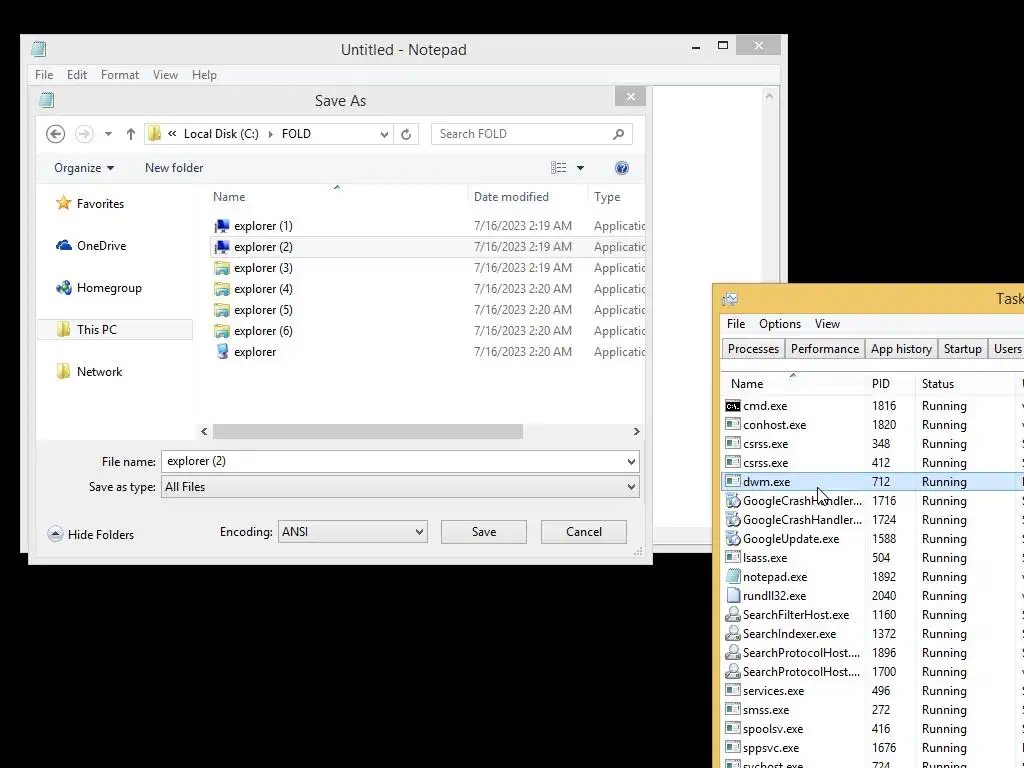Go up one folder level
This screenshot has height=768, width=1024.
[131, 134]
